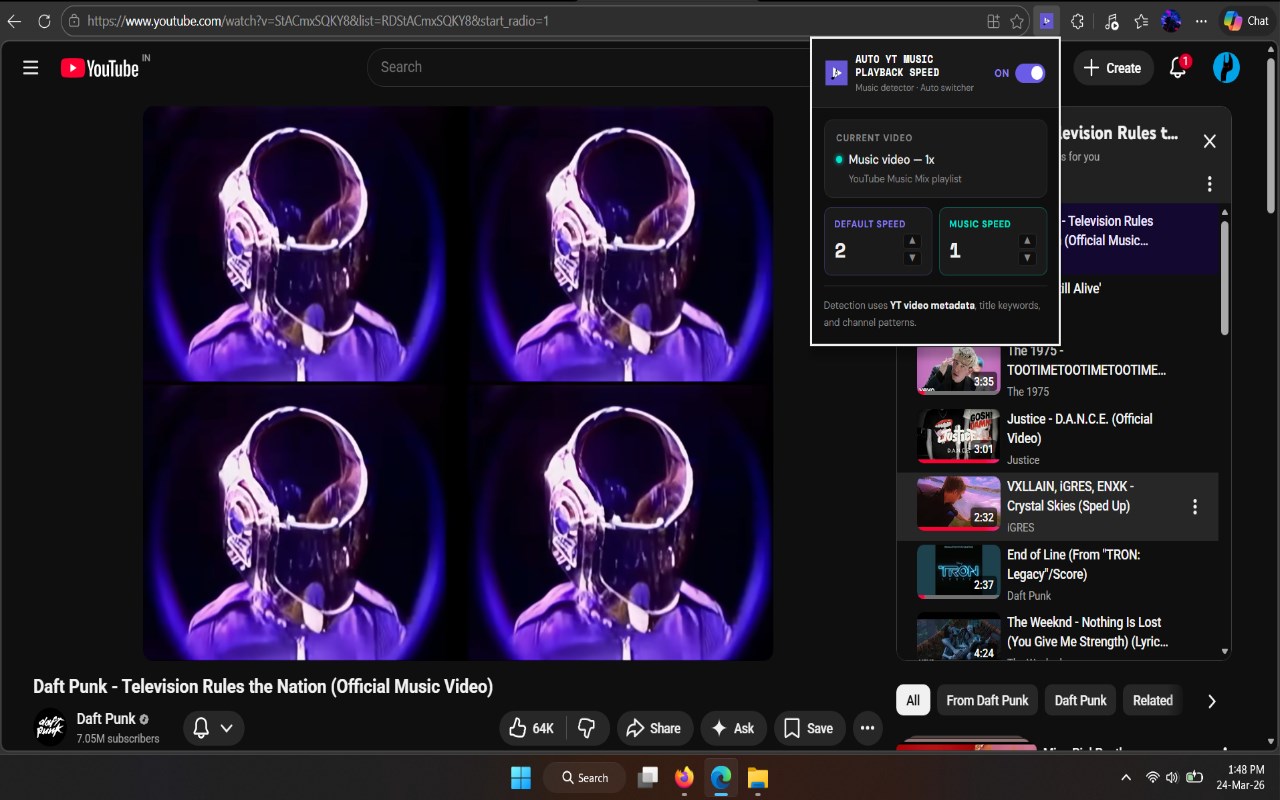Share the video
1280x800 pixels.
pyautogui.click(x=654, y=728)
